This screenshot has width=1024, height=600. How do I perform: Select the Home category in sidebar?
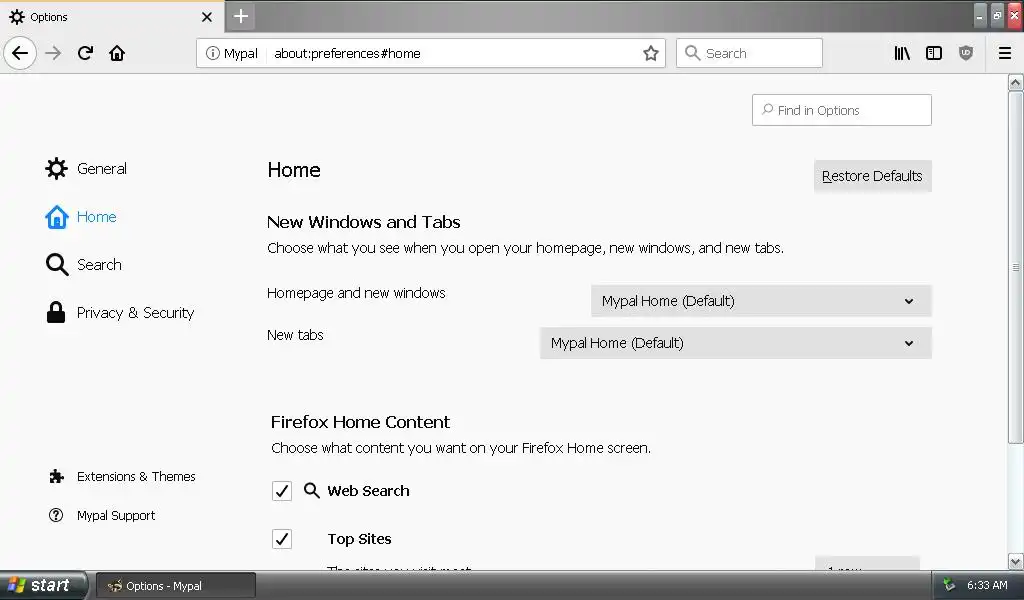(81, 217)
